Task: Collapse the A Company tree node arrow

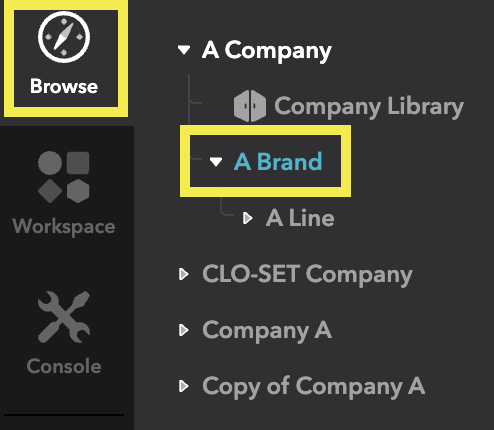Action: tap(184, 50)
